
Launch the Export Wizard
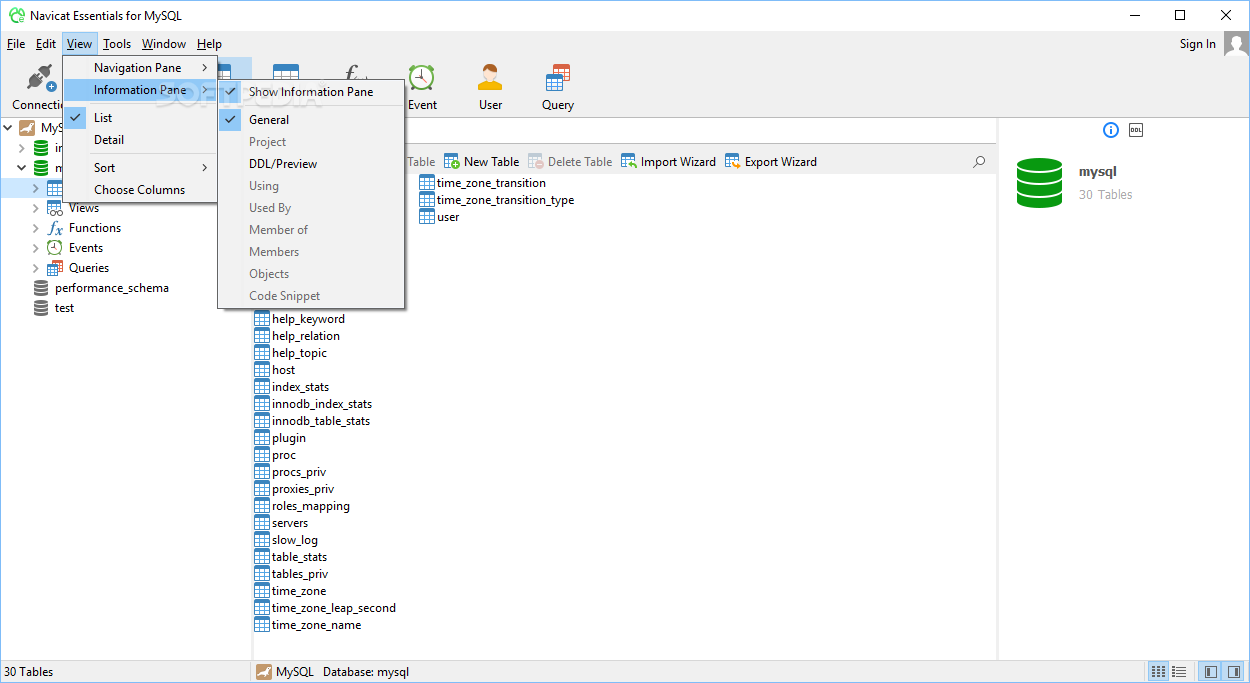tap(771, 161)
